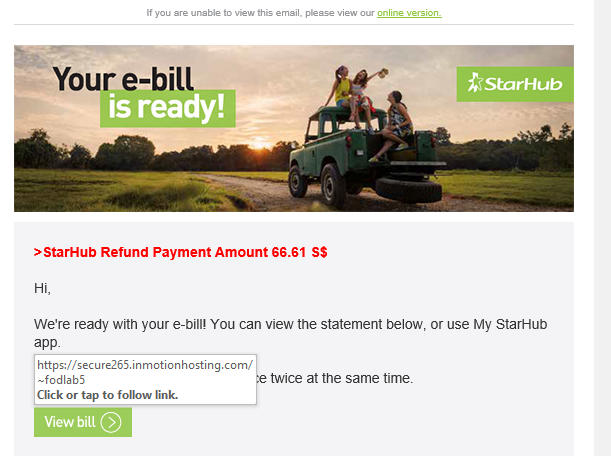
Task: Click the green 'is ready!' label
Action: coord(168,108)
